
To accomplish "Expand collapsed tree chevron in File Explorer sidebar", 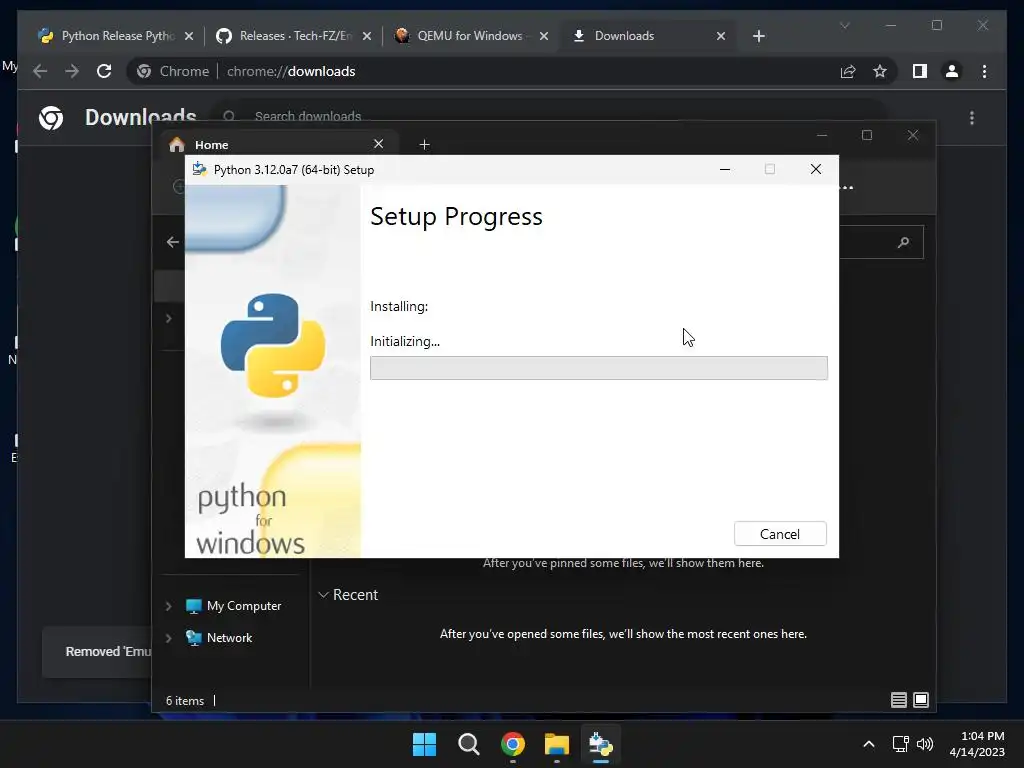I will pos(168,318).
